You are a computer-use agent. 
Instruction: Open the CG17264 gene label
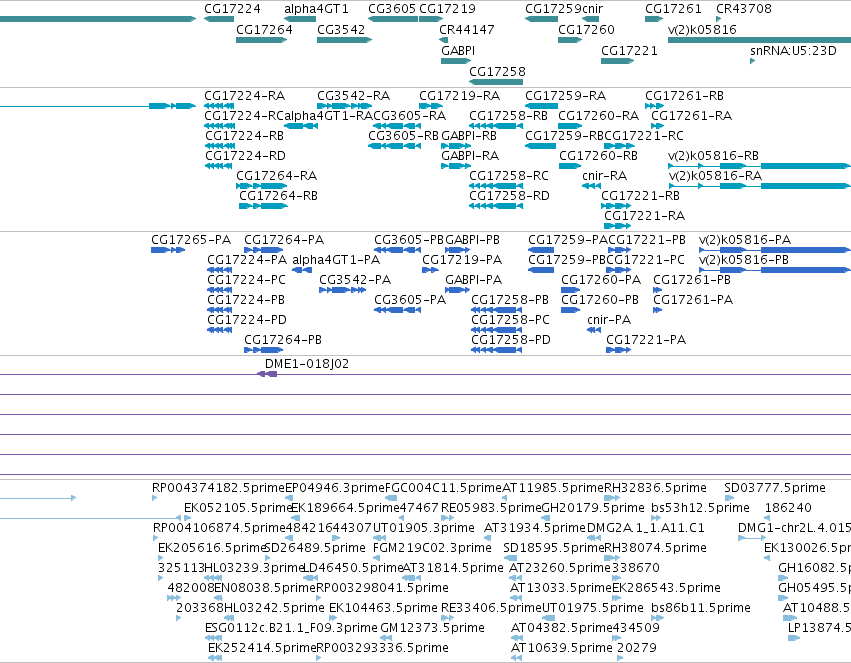pyautogui.click(x=264, y=29)
